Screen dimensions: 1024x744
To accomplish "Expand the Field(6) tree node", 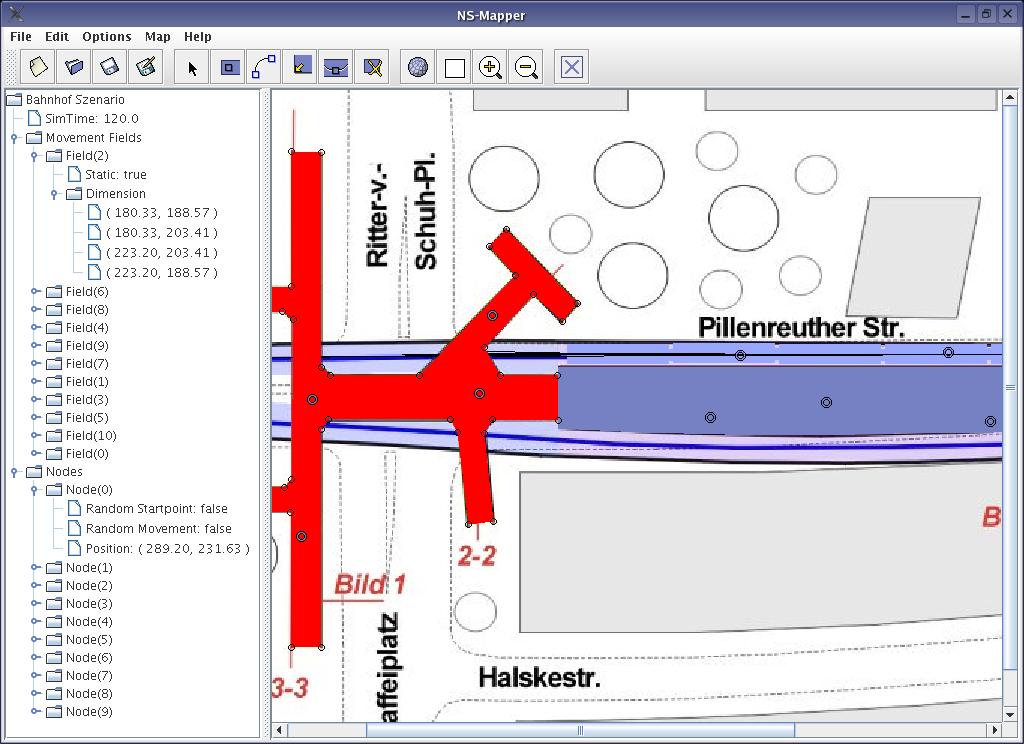I will click(35, 292).
